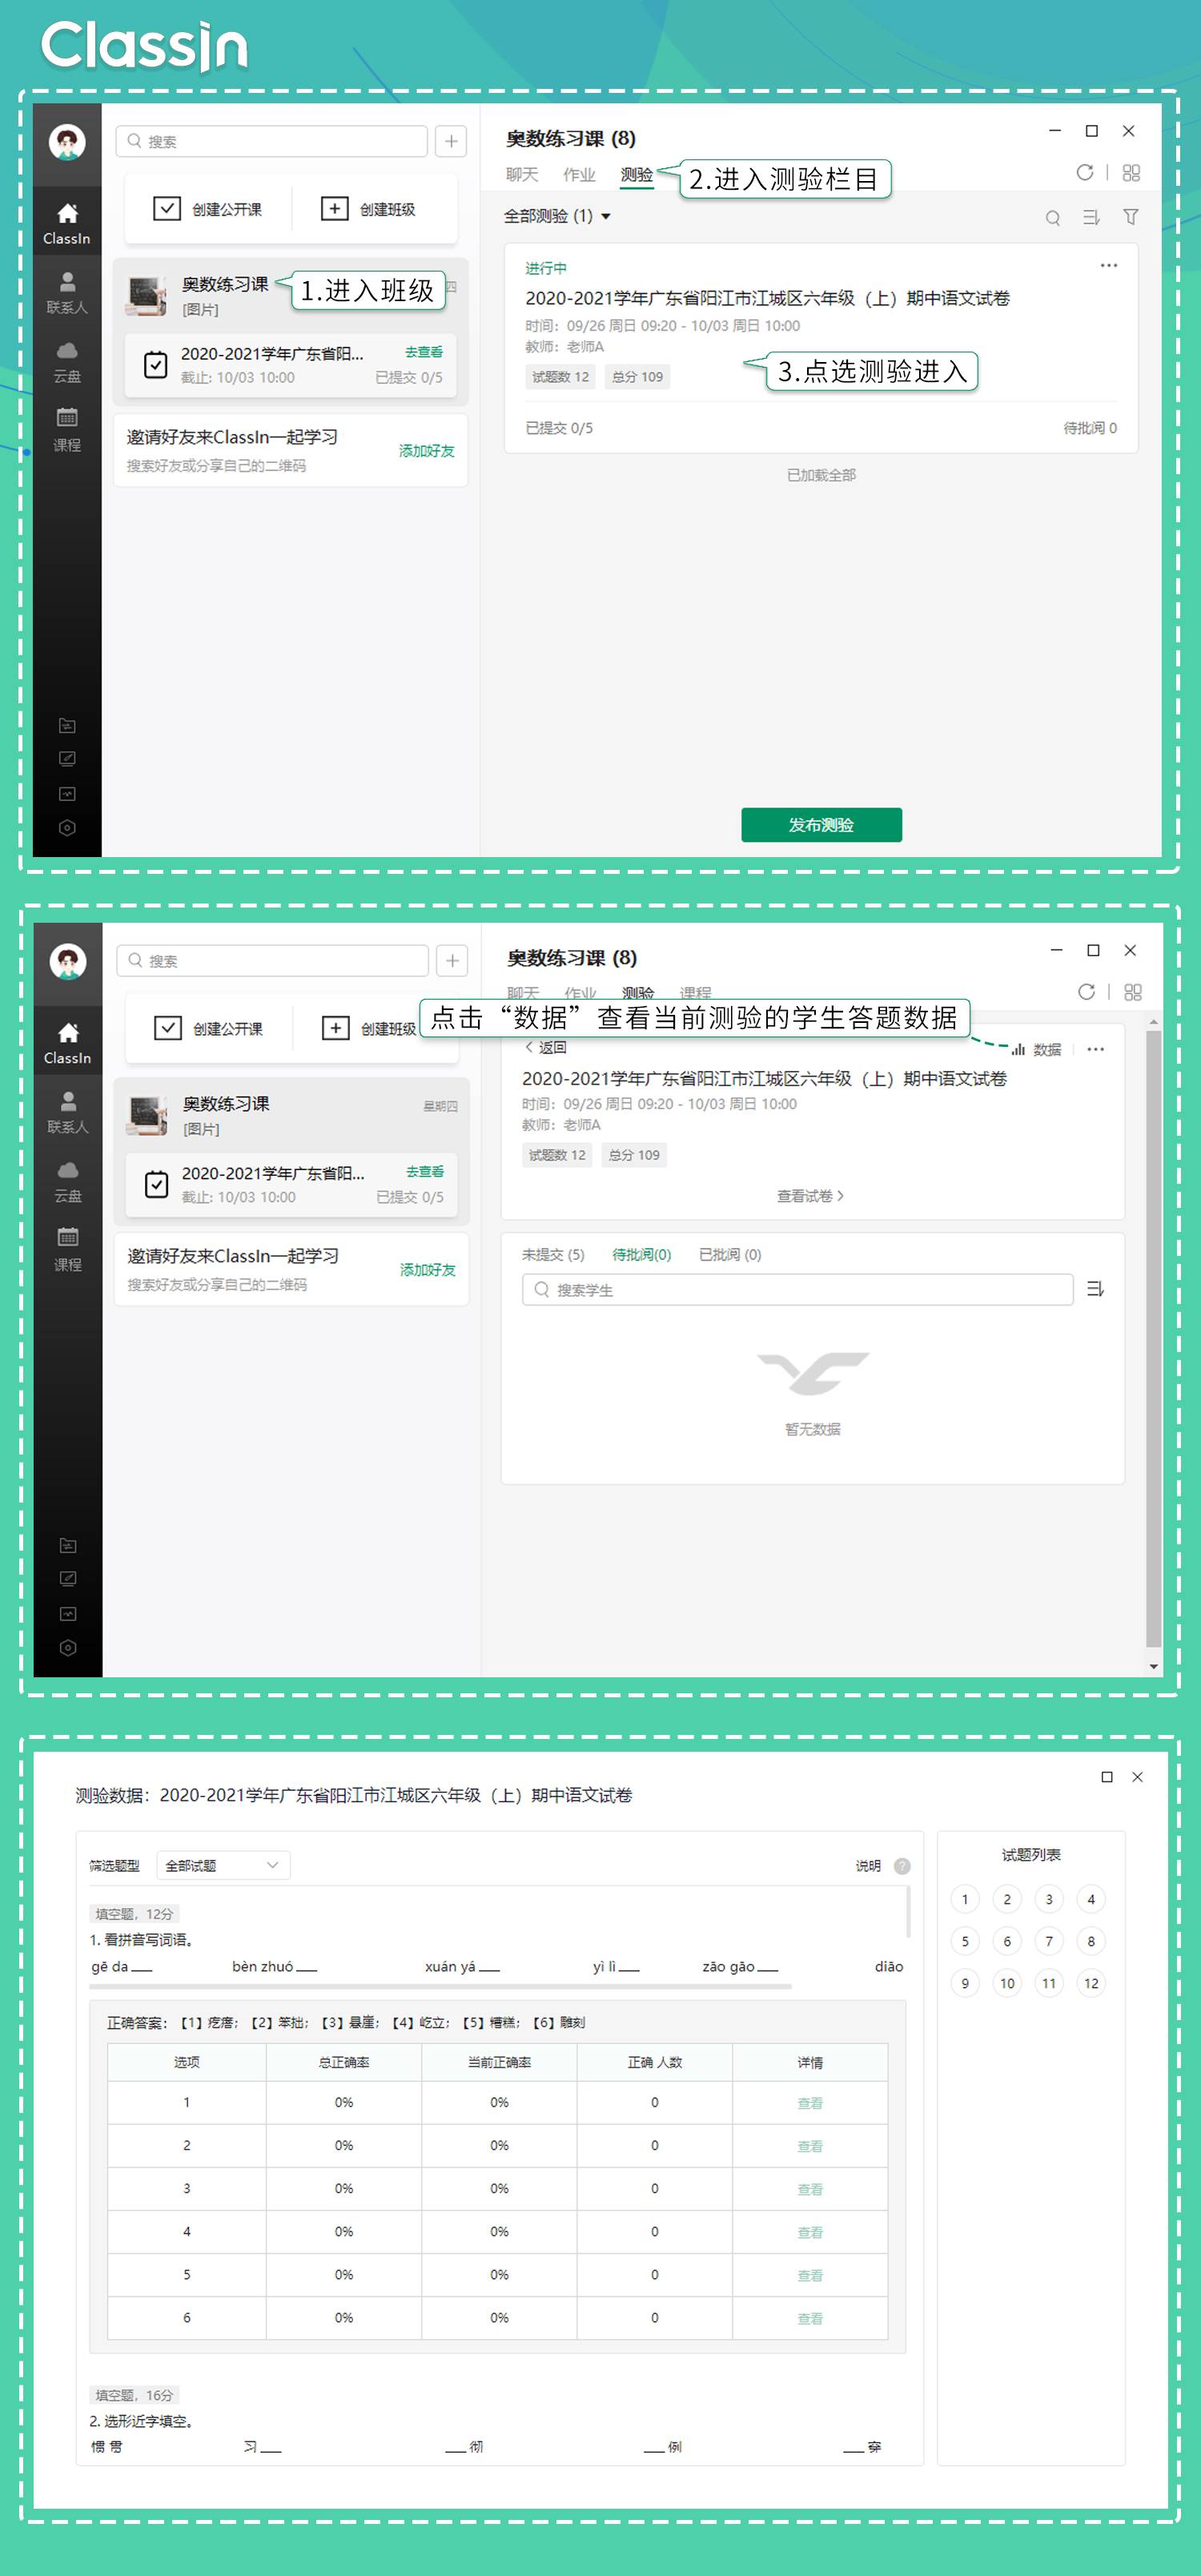Click 已提交 0/5 at the quiz card bottom
Viewport: 1201px width, 2576px height.
pyautogui.click(x=559, y=428)
